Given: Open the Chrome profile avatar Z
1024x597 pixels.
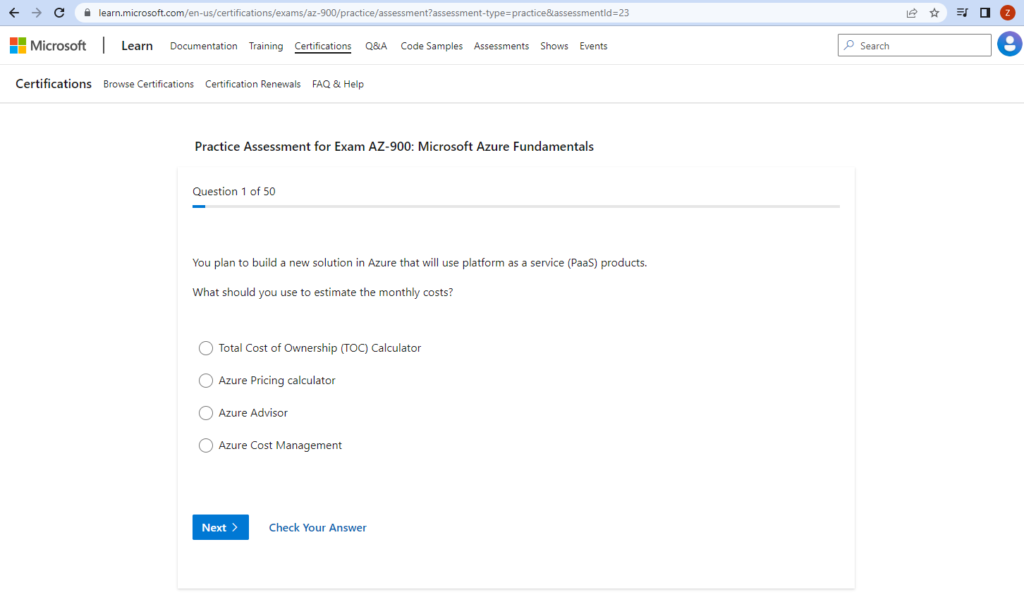Looking at the screenshot, I should pos(1008,12).
